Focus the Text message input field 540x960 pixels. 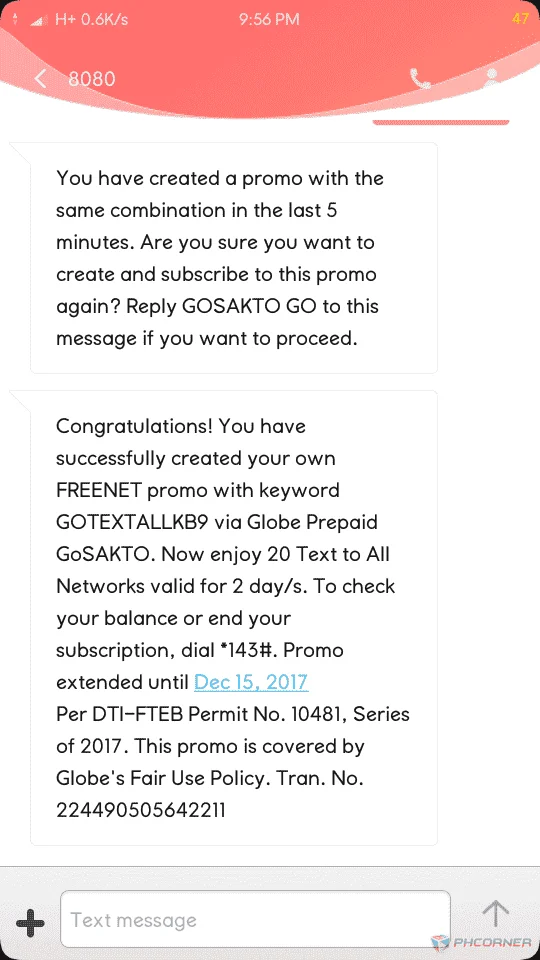(255, 919)
